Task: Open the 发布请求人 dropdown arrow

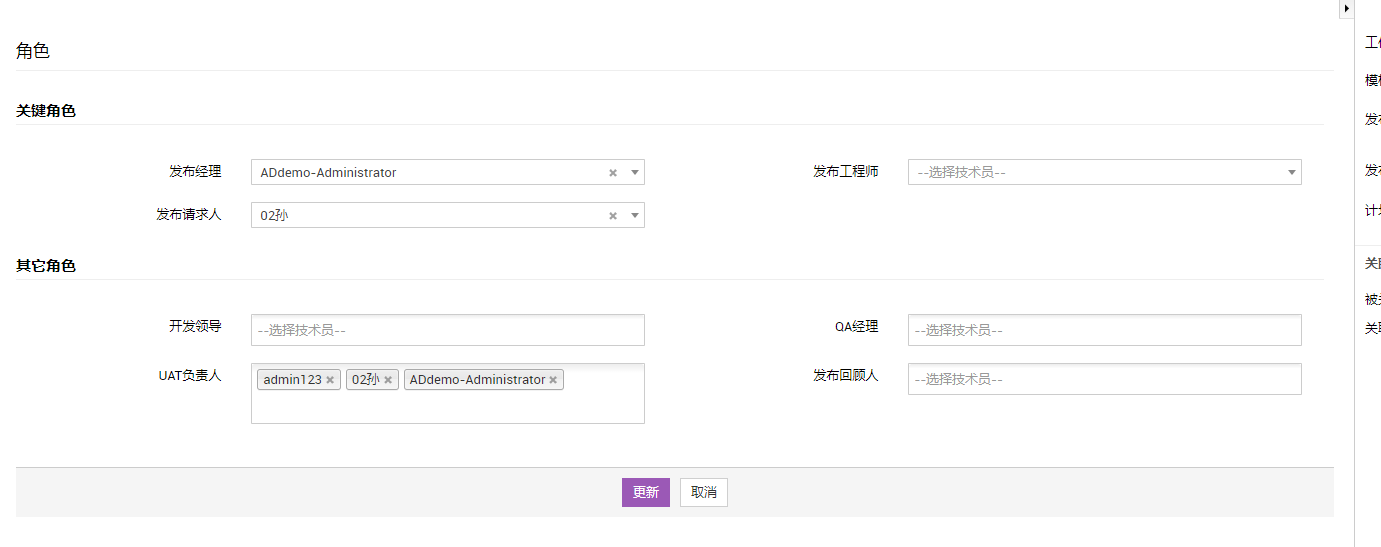Action: point(634,216)
